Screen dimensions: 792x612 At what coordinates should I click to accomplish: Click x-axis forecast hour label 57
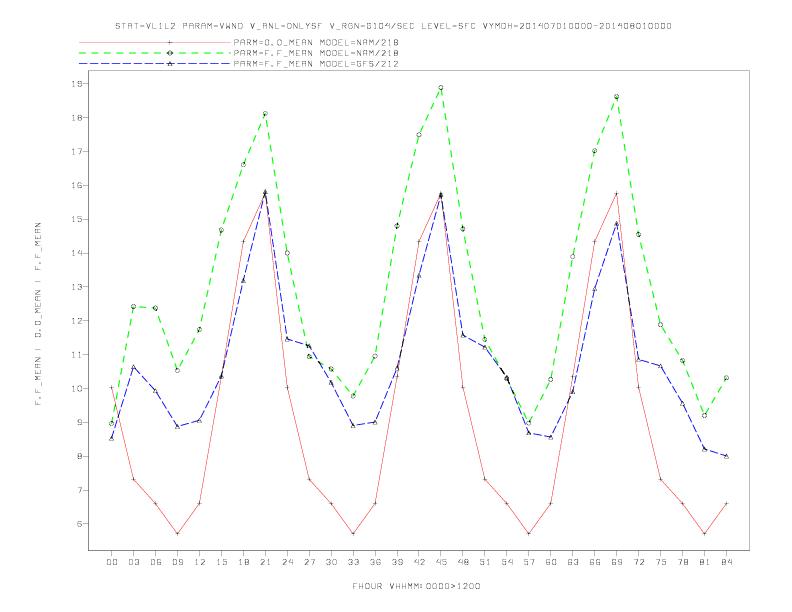pos(529,562)
